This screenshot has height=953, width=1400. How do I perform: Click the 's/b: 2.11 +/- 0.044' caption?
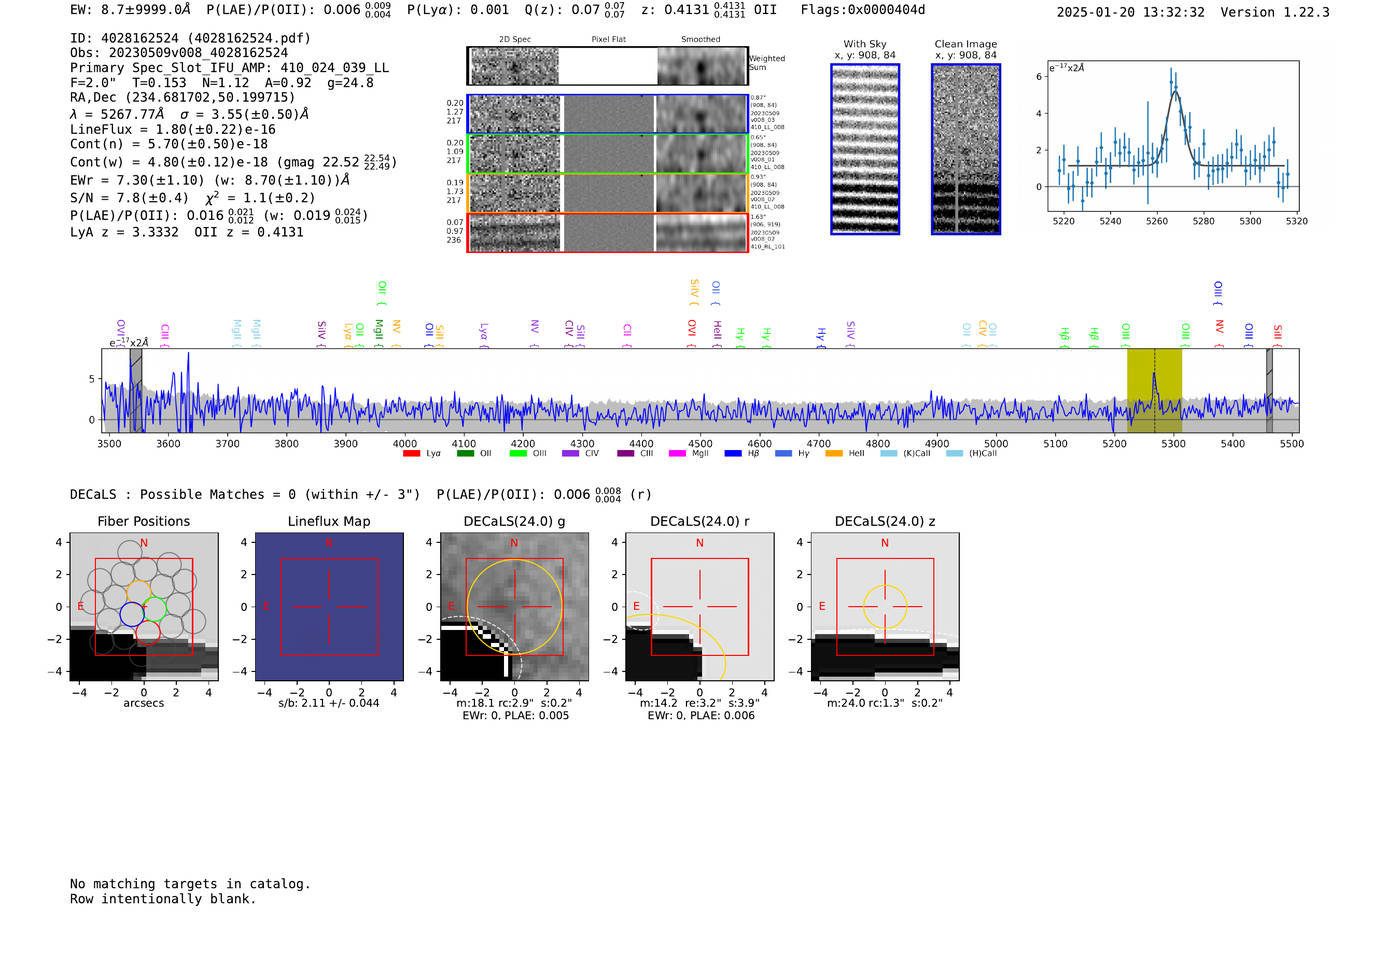(329, 703)
